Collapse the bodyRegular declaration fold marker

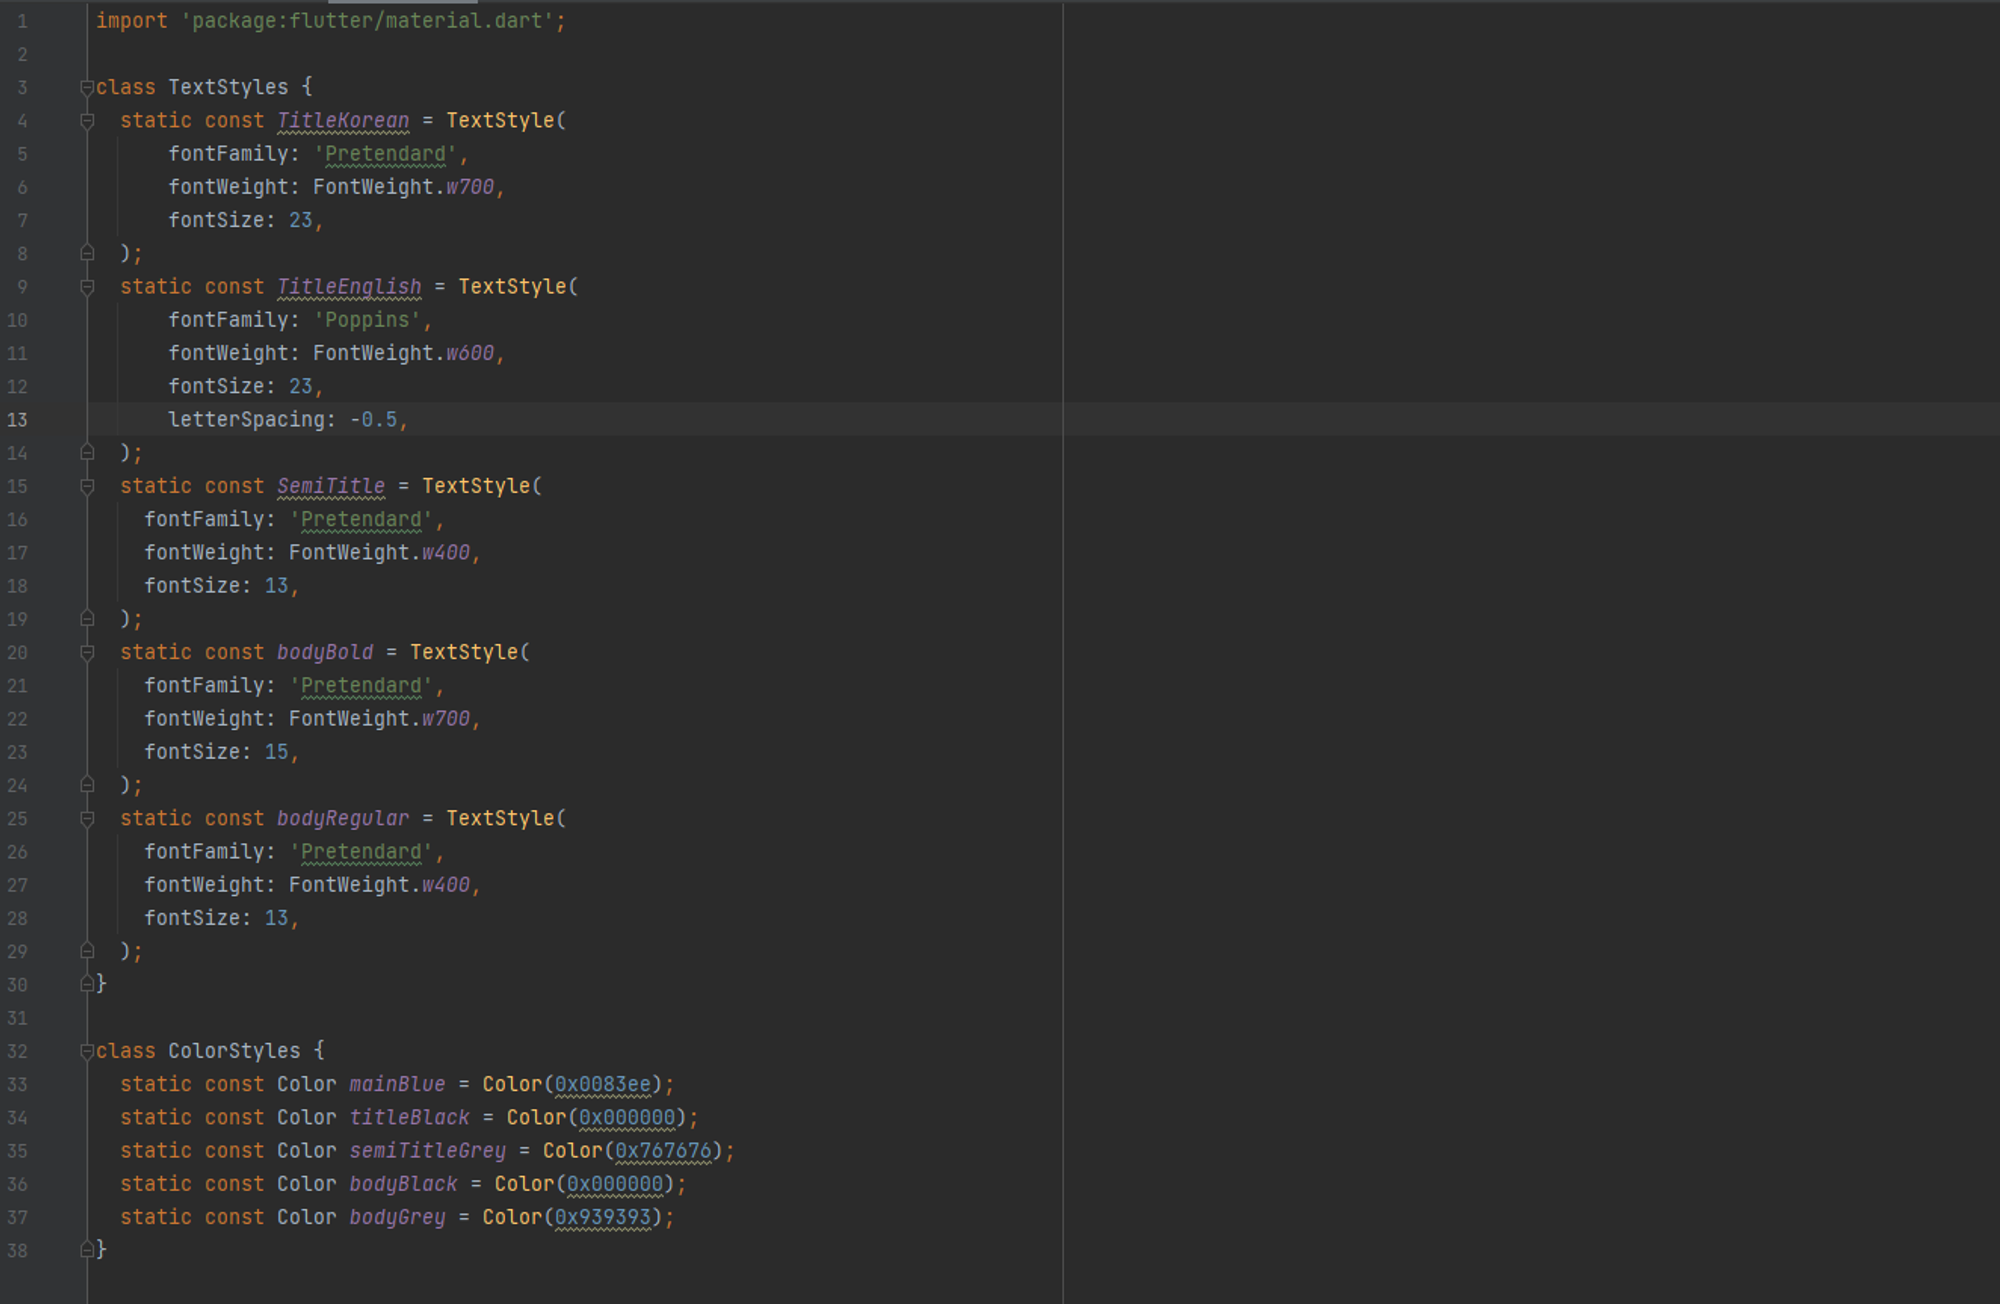[x=87, y=819]
